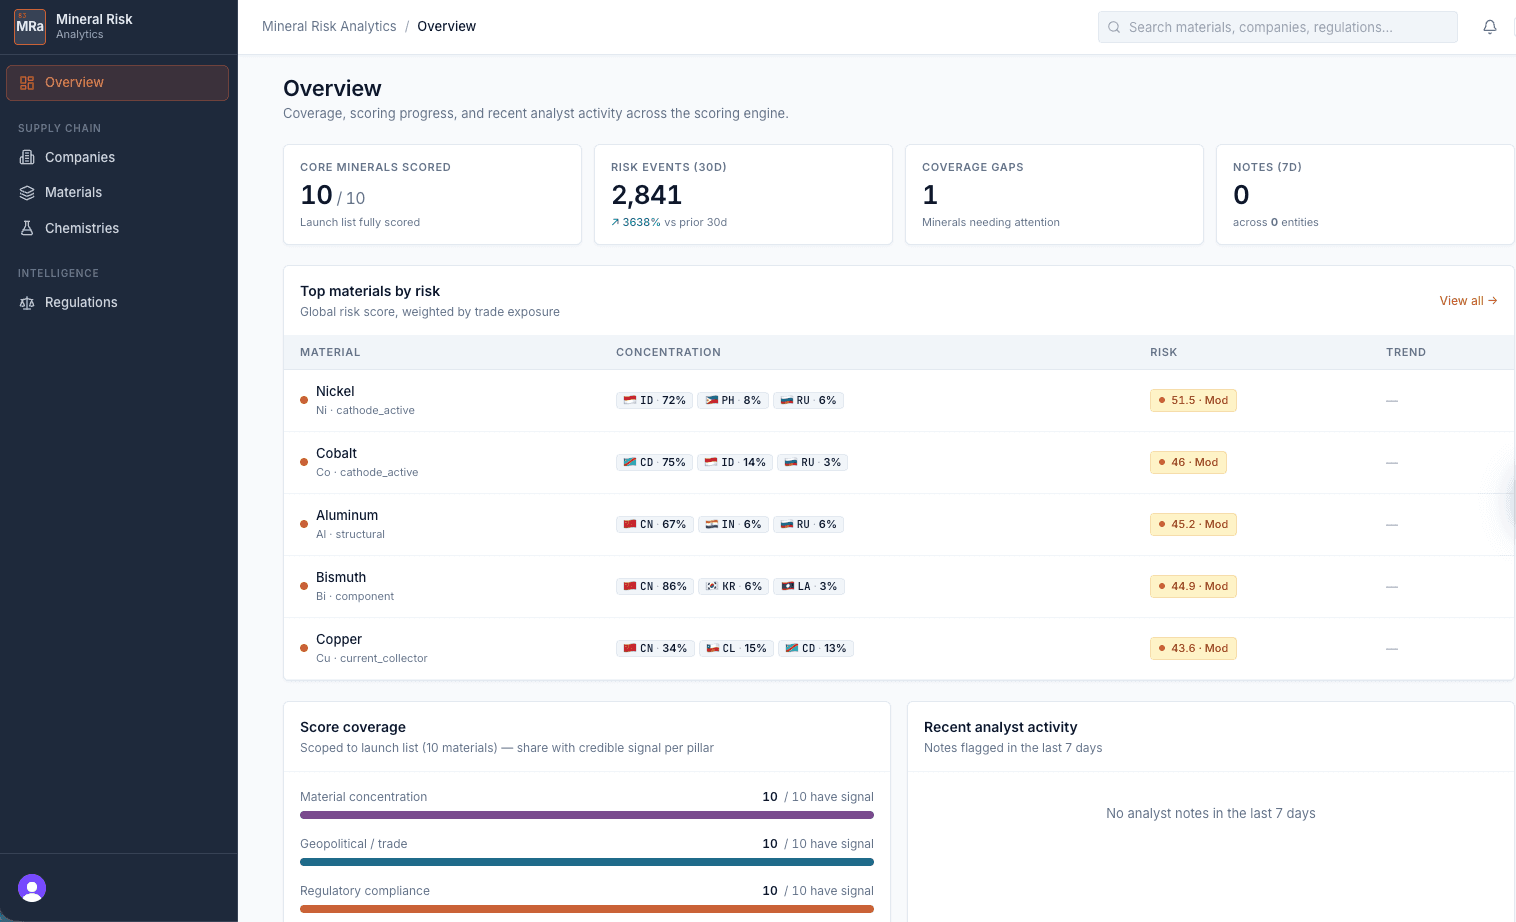The width and height of the screenshot is (1516, 922).
Task: Click the Nickel material name
Action: 335,391
